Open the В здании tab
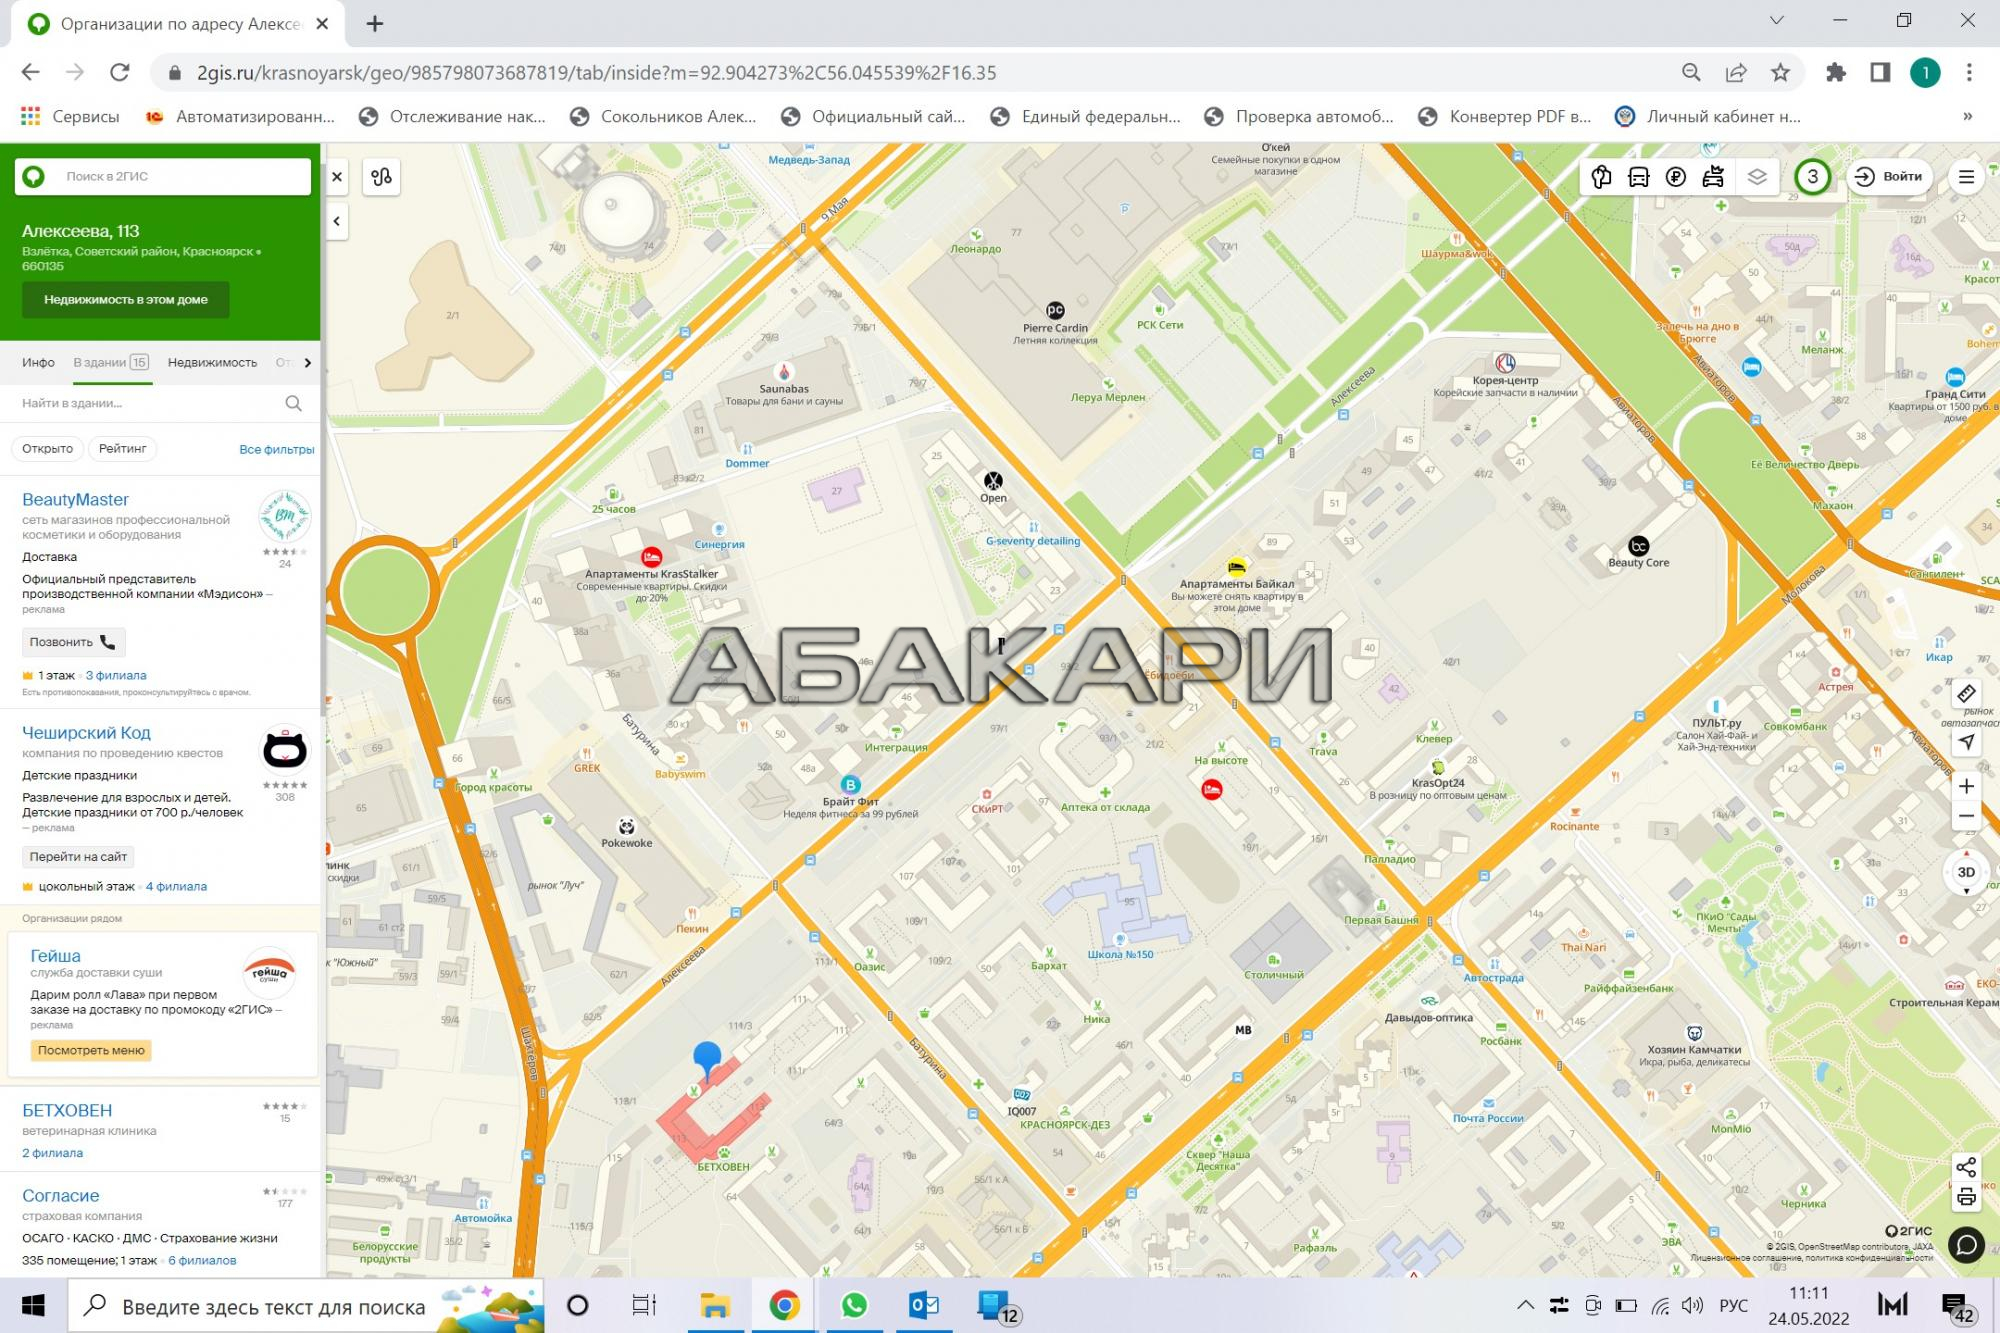The image size is (2000, 1333). [x=110, y=362]
